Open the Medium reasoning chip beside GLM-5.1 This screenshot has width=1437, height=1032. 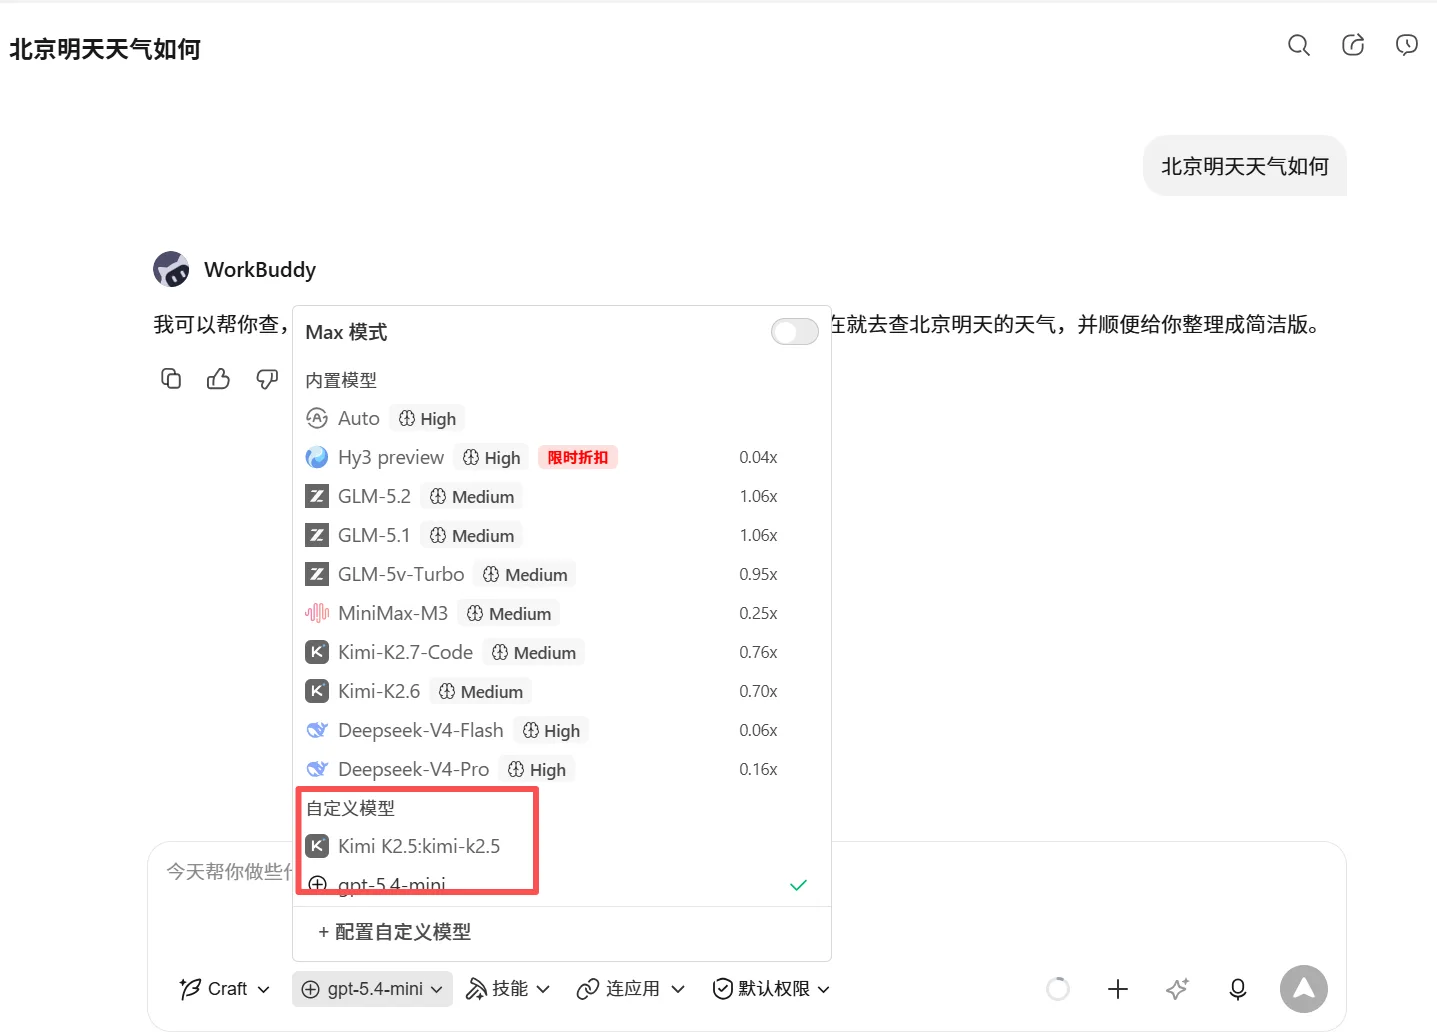click(x=472, y=535)
